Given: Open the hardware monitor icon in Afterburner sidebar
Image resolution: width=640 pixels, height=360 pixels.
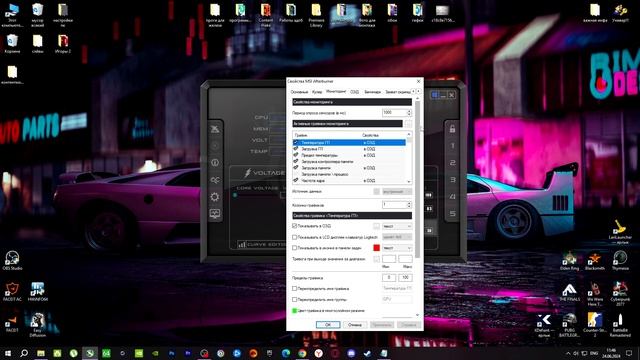Looking at the screenshot, I should [215, 213].
